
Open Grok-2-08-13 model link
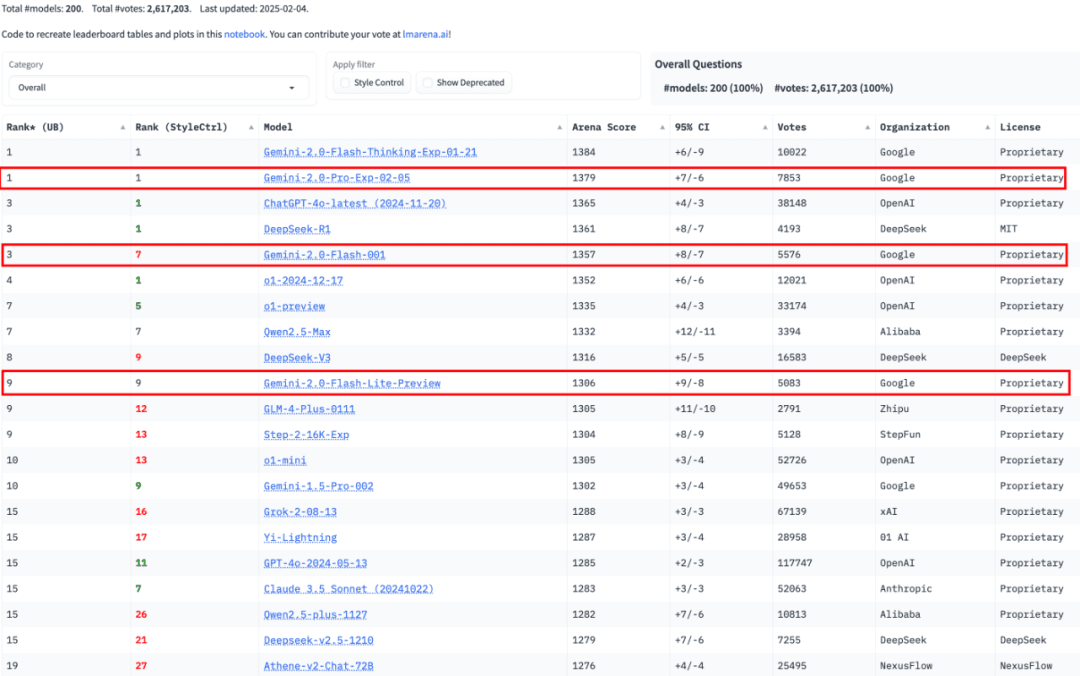(x=300, y=512)
